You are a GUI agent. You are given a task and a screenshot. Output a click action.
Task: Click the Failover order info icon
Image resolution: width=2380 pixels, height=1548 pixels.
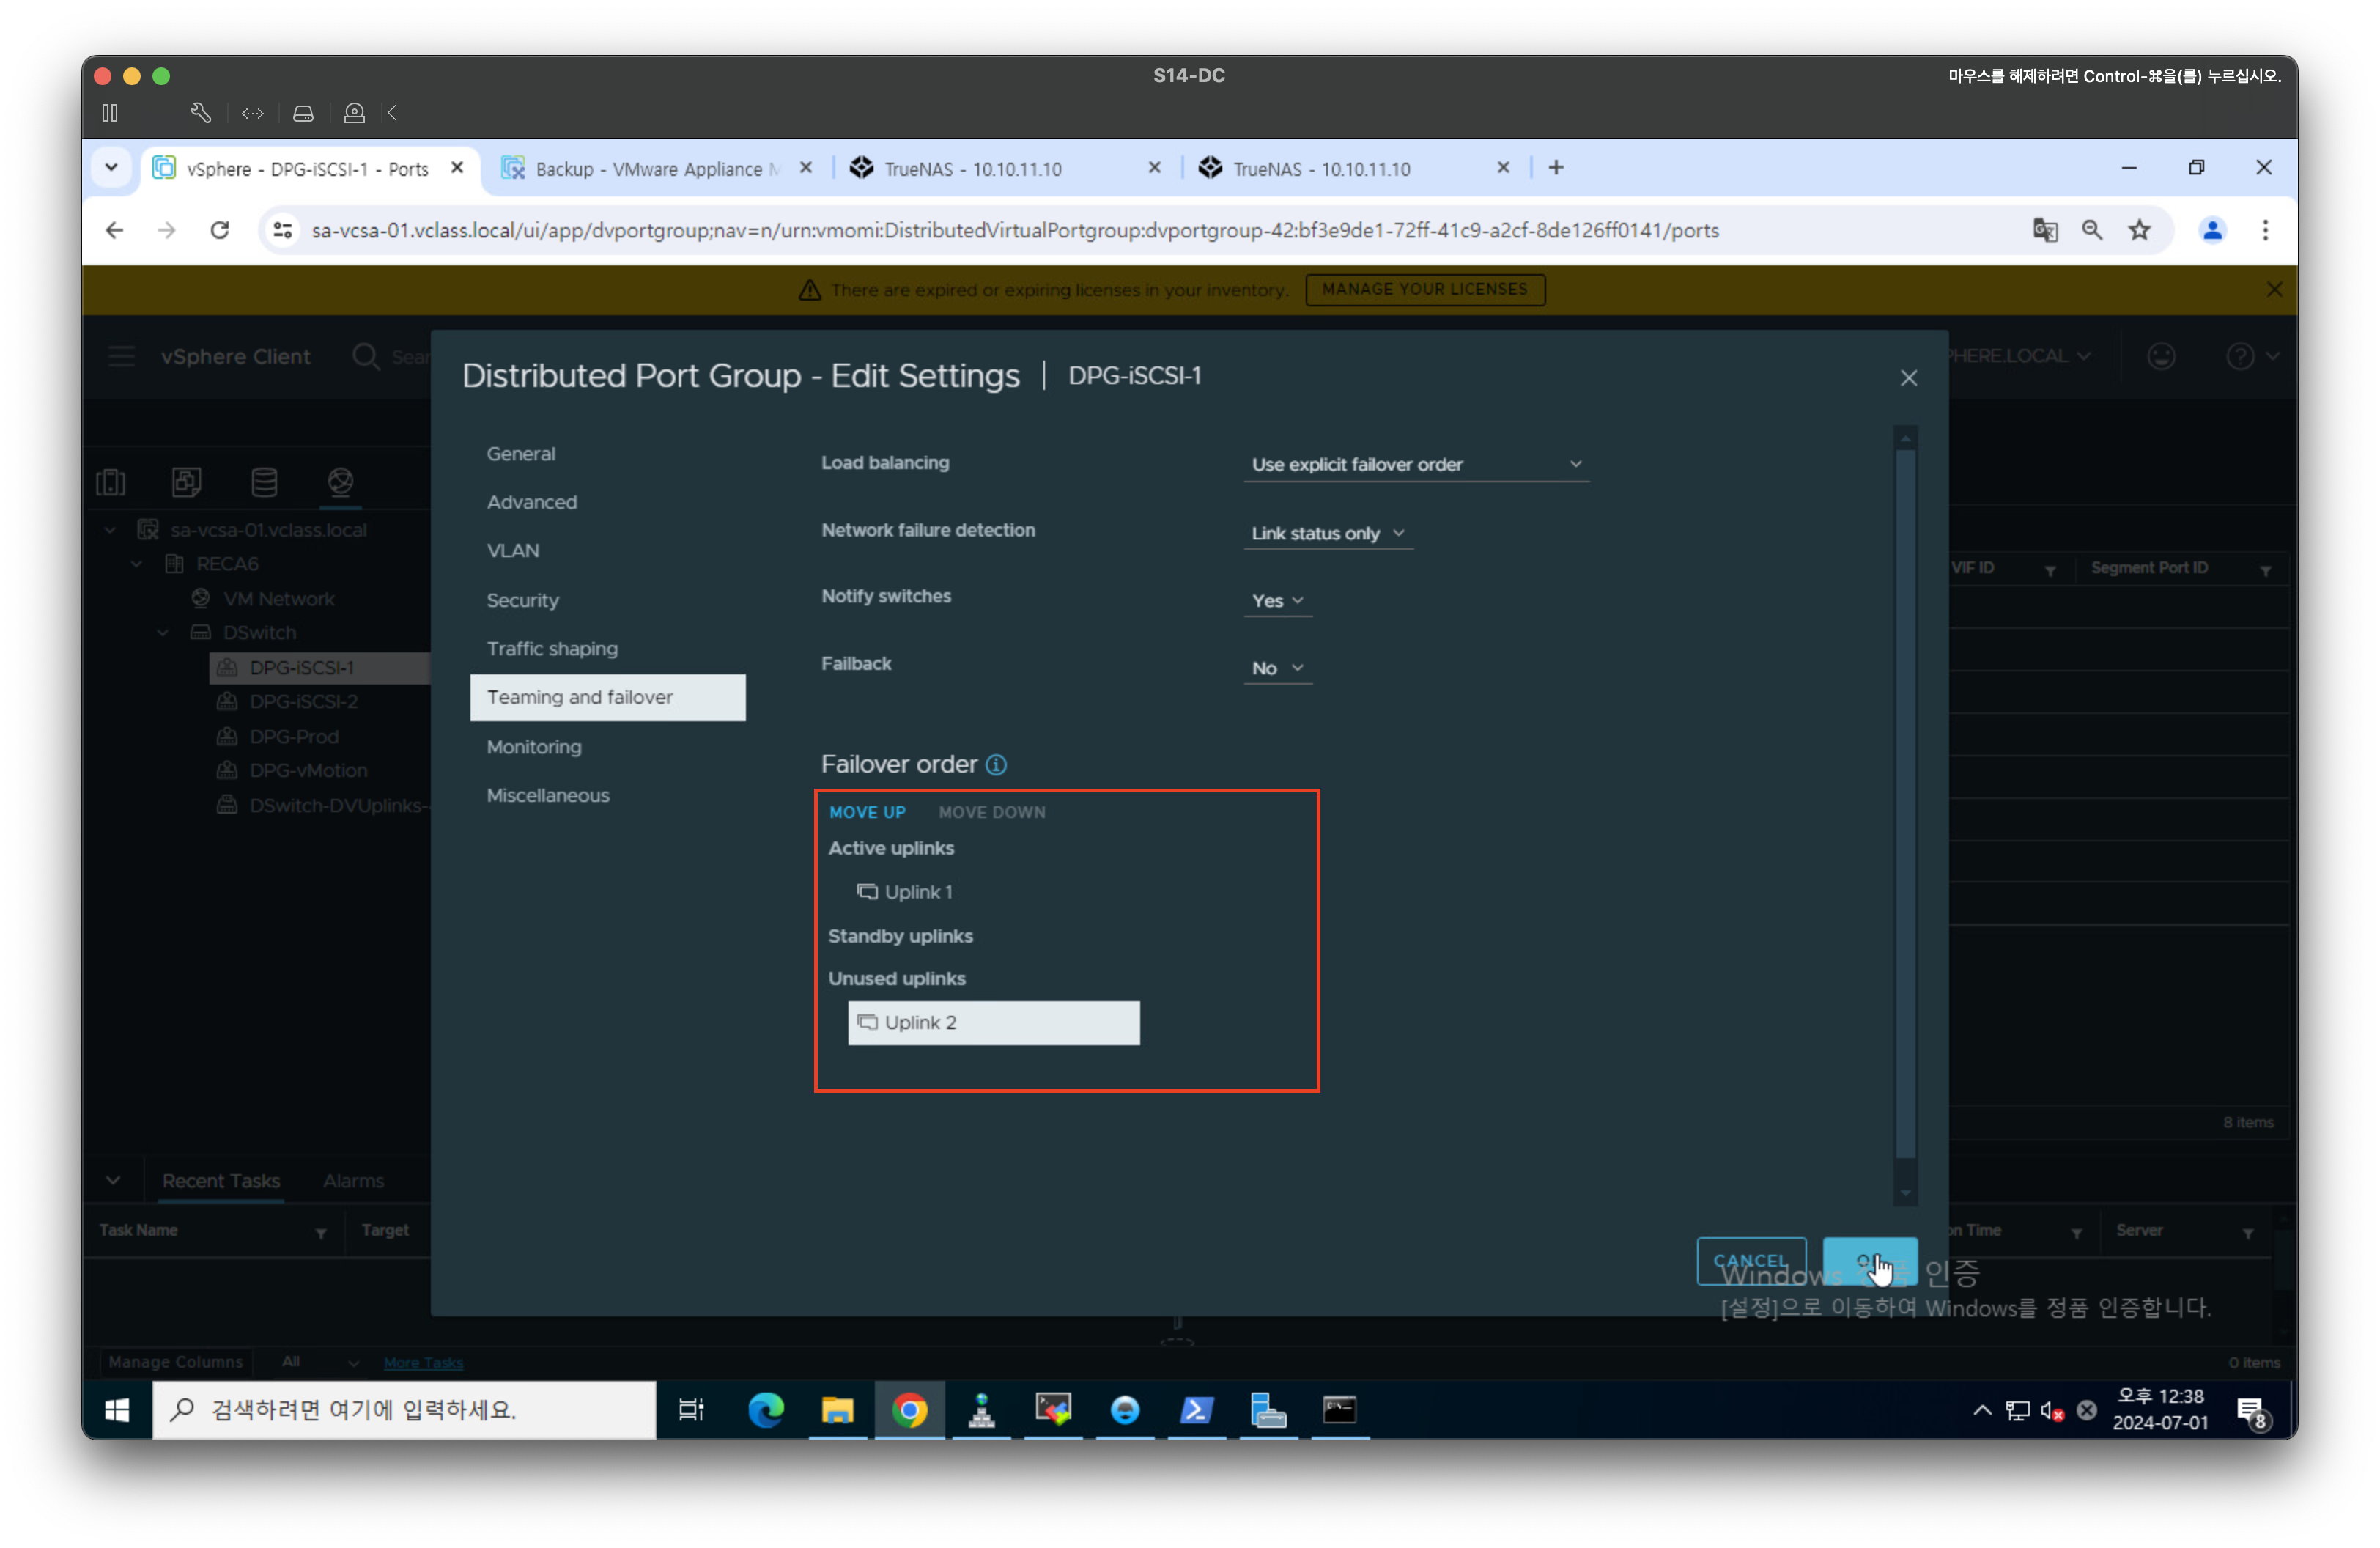point(996,765)
